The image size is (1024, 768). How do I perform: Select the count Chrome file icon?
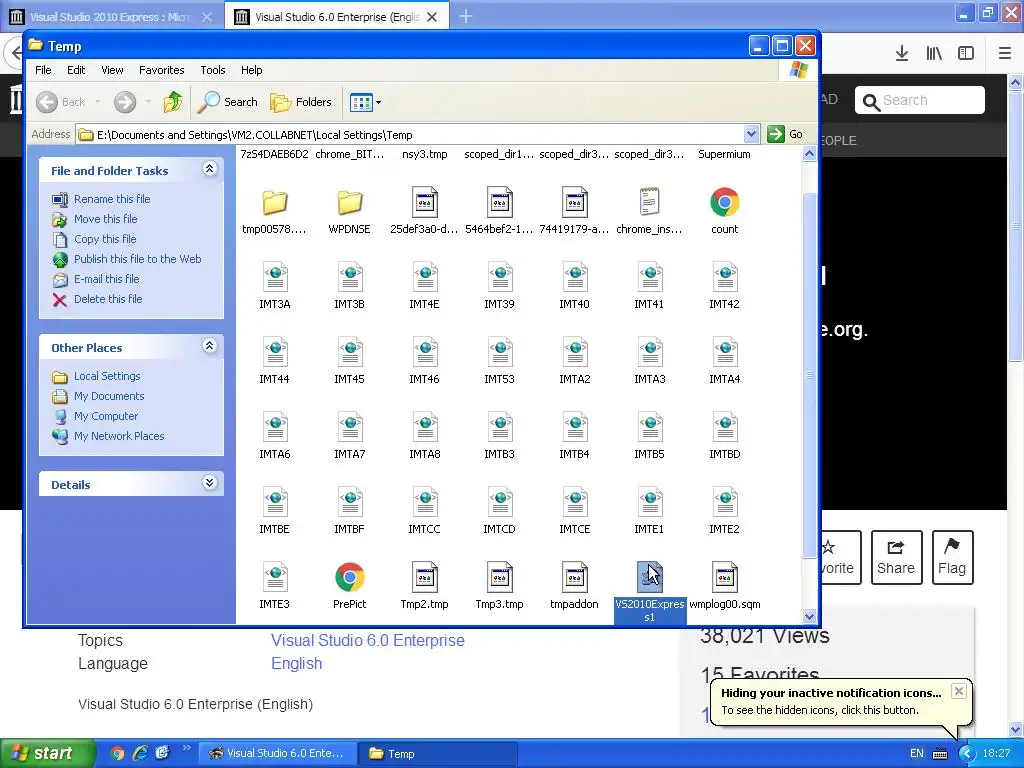[724, 202]
